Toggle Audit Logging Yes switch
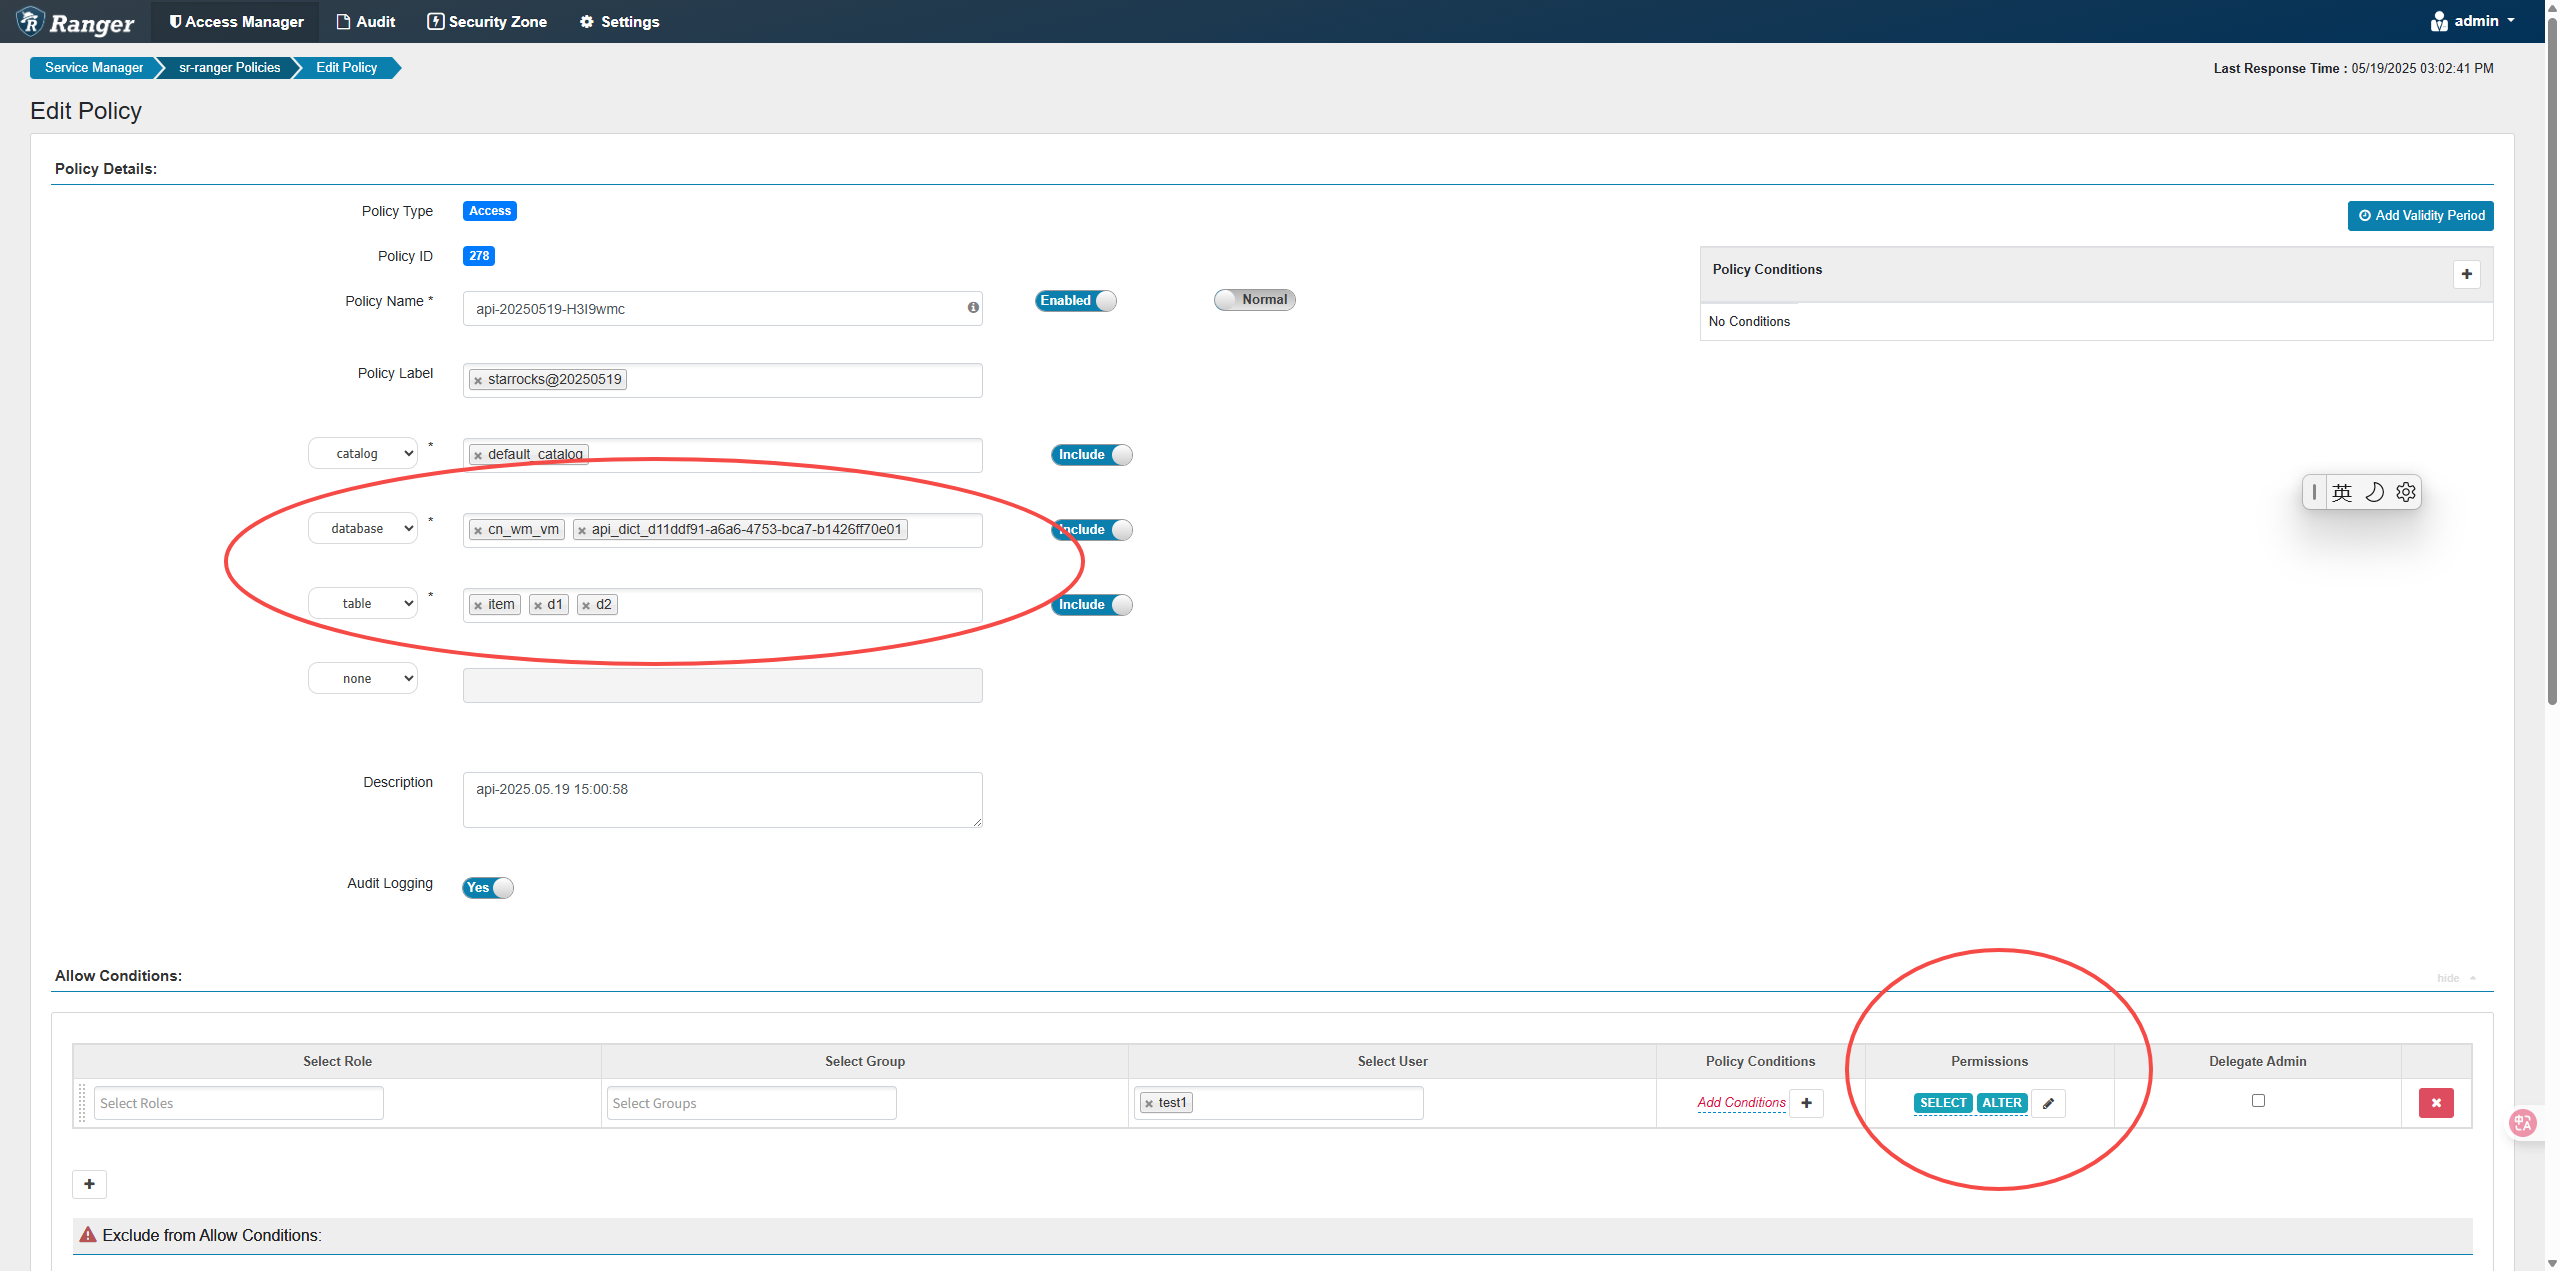Screen dimensions: 2560x1271 [x=487, y=888]
